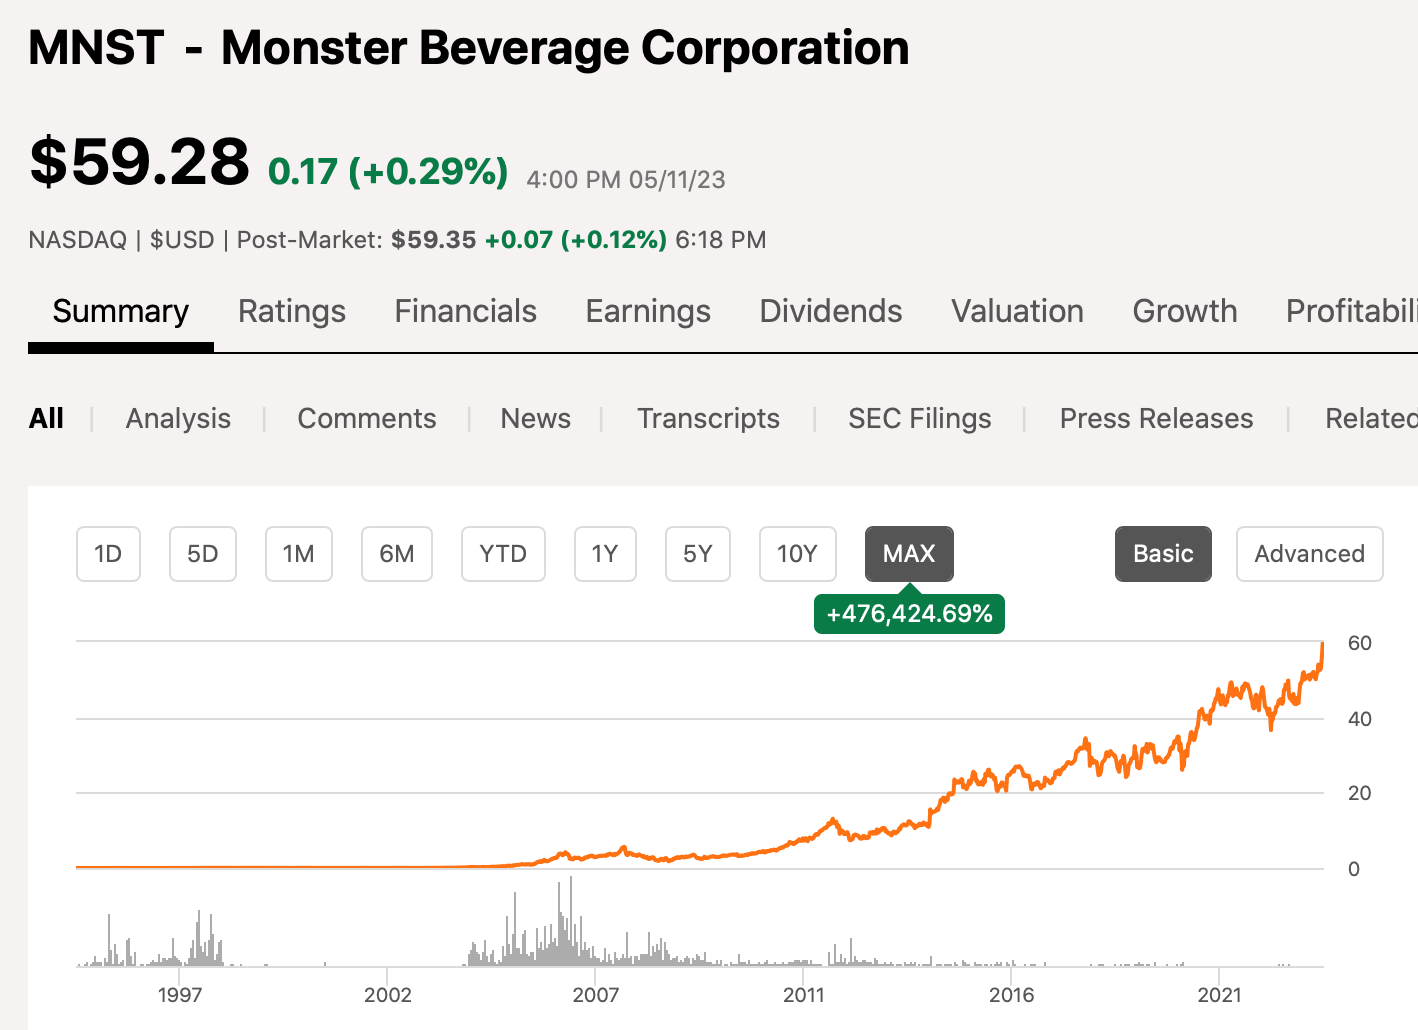1418x1030 pixels.
Task: Open the Earnings tab
Action: (648, 312)
